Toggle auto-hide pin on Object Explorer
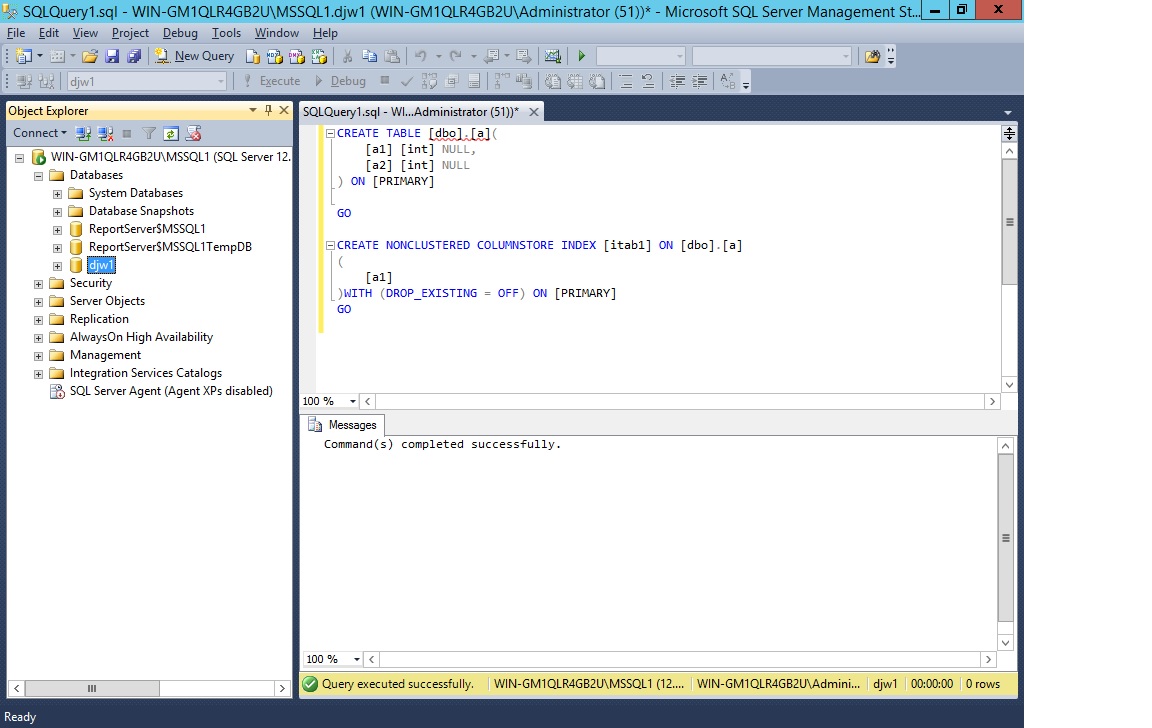This screenshot has height=728, width=1152. (x=268, y=110)
